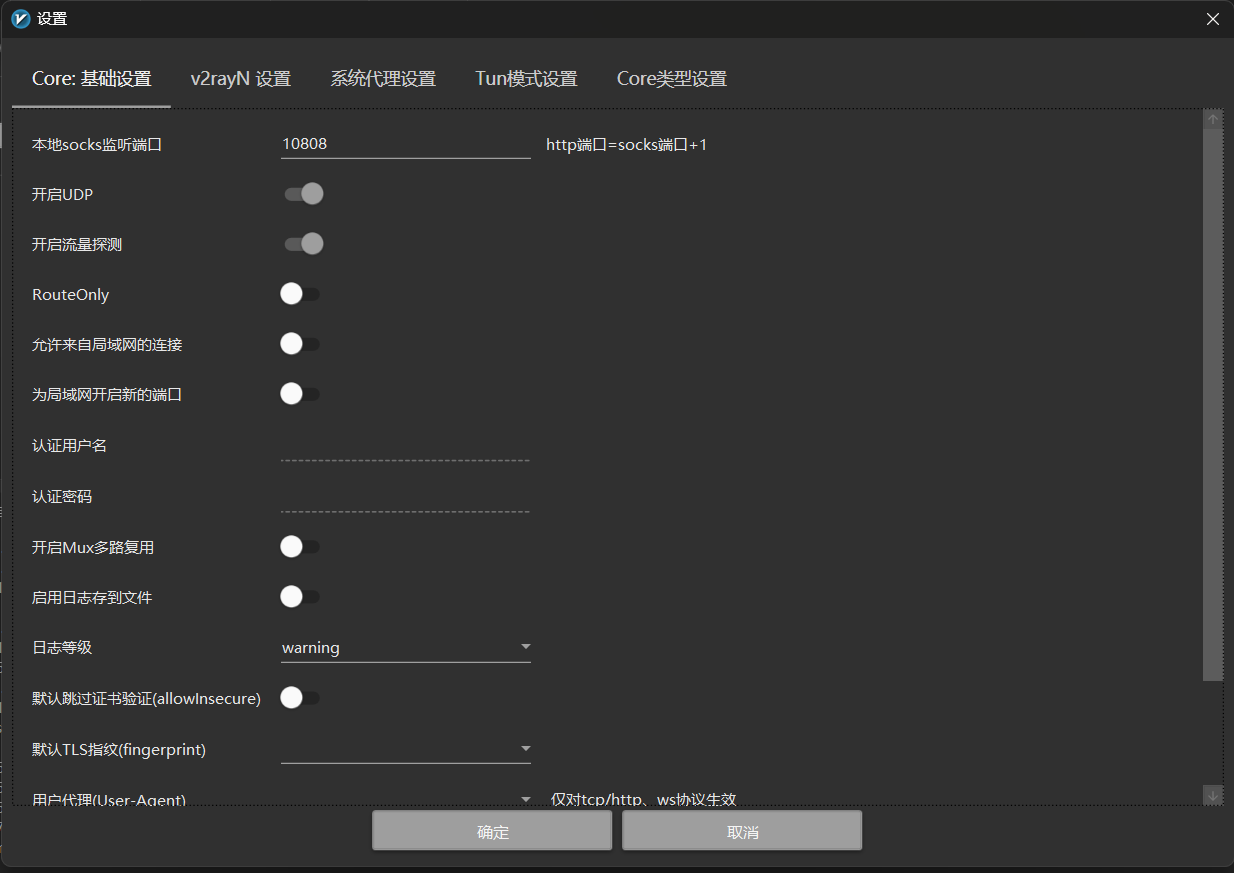Expand the 默认TLS指纹(fingerprint) dropdown

tap(405, 749)
